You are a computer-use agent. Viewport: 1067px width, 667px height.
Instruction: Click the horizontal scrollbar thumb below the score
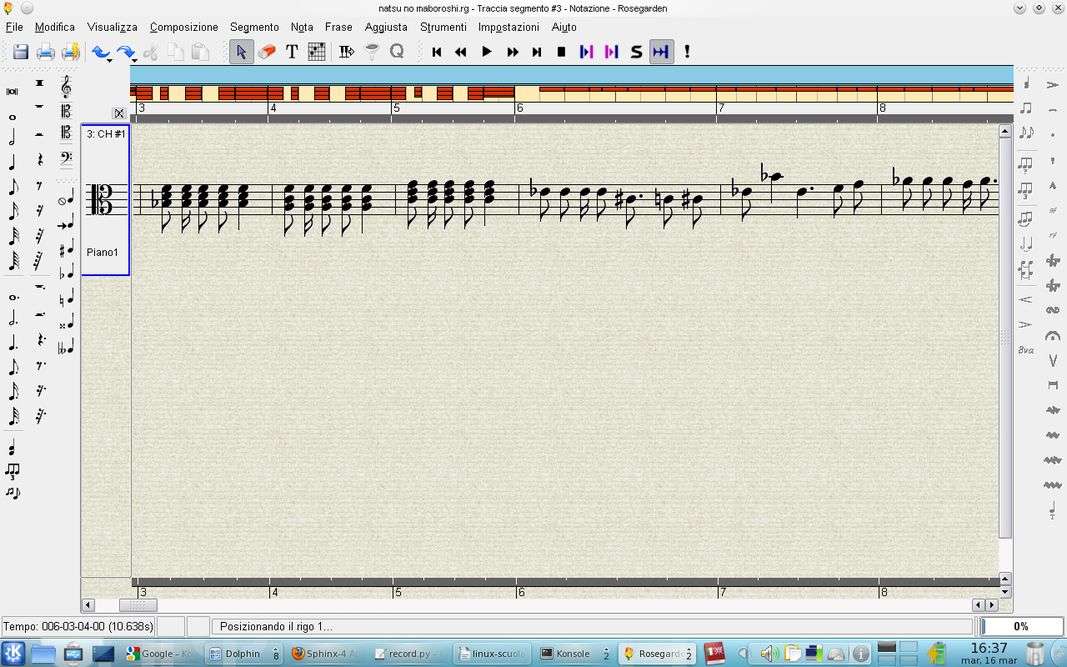click(138, 605)
